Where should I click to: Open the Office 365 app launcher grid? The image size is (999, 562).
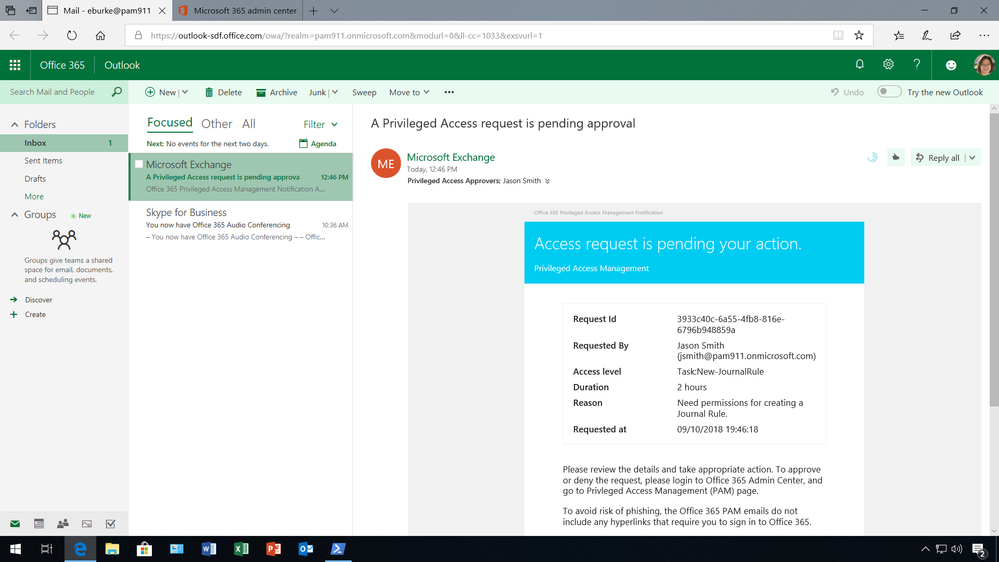tap(15, 65)
